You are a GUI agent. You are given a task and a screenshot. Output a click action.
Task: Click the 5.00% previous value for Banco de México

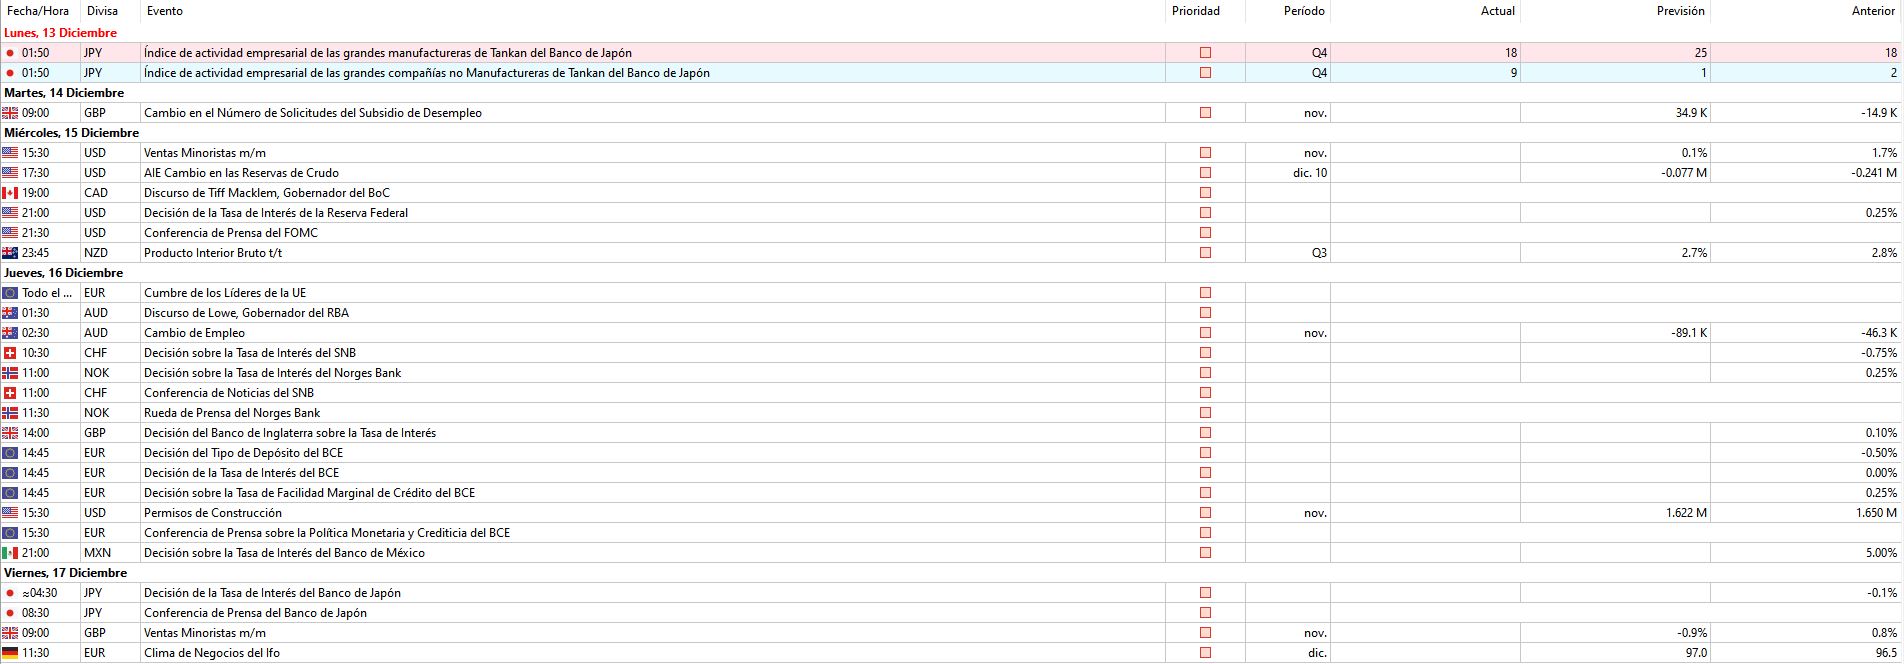click(x=1881, y=553)
